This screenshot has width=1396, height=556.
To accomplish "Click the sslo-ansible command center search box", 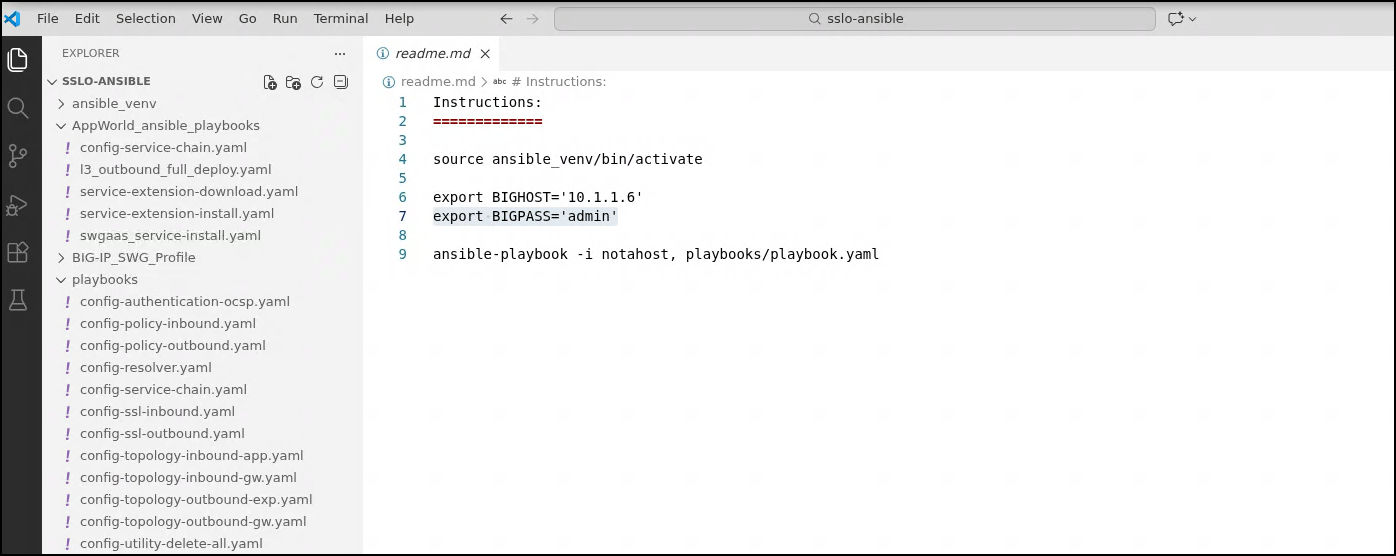I will (855, 18).
